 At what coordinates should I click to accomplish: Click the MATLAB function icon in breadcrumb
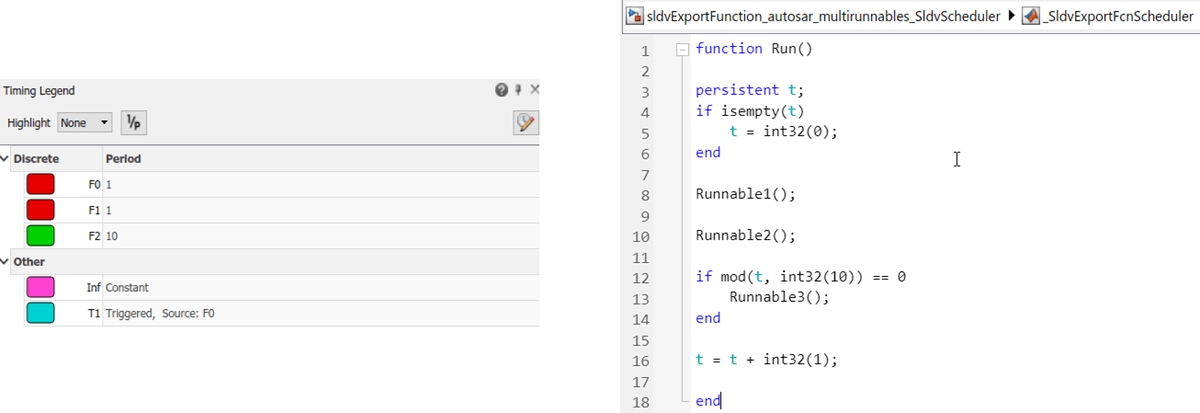click(1031, 16)
